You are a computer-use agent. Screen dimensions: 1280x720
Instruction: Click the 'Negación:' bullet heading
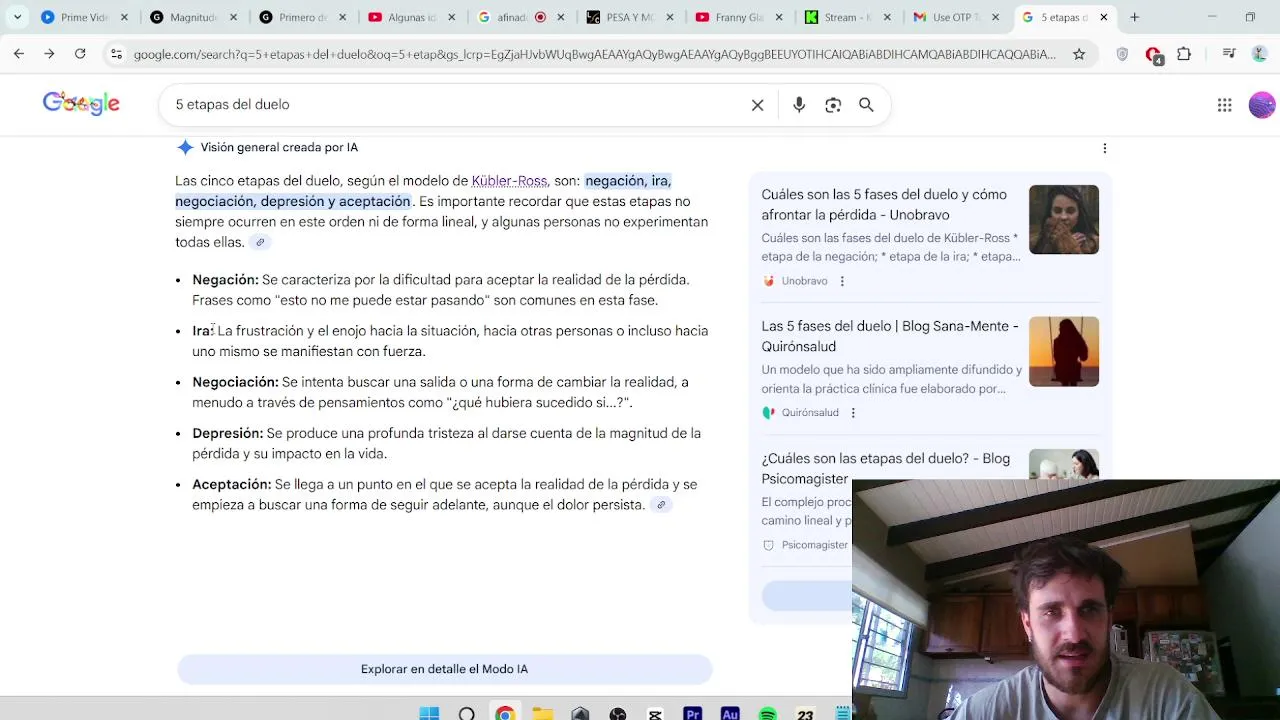point(225,280)
